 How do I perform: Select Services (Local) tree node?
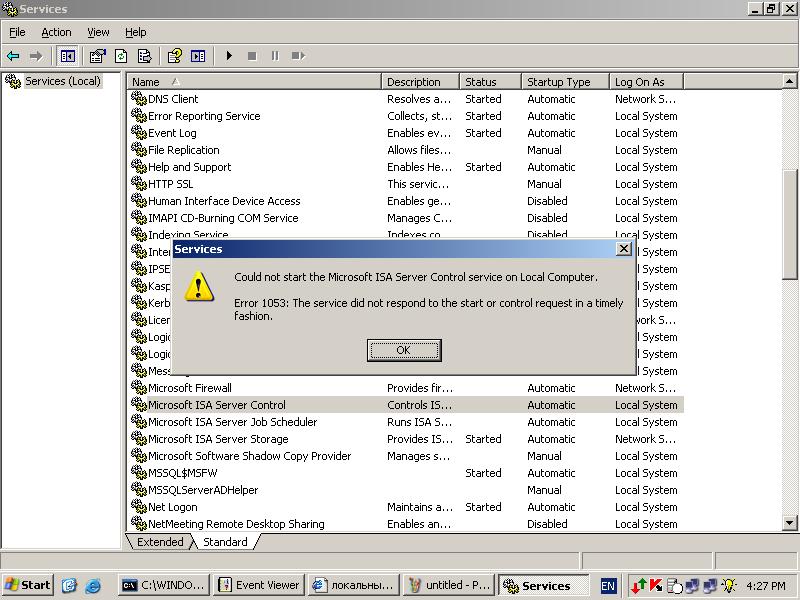click(x=63, y=81)
